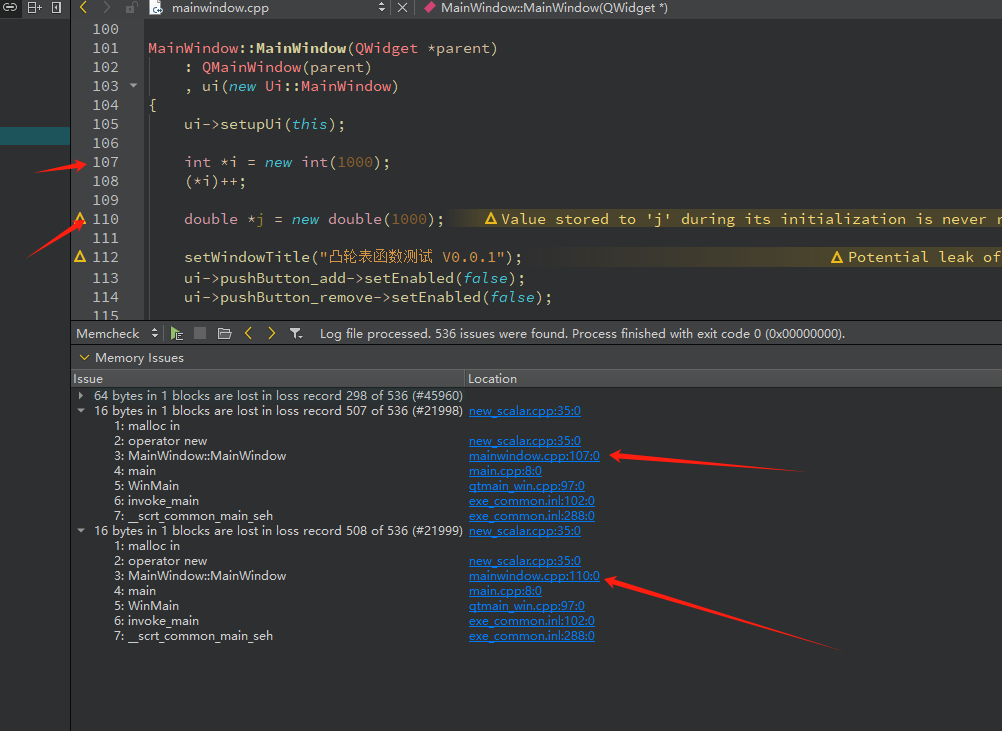Collapse the loss record 508 tree row
This screenshot has width=1002, height=731.
(x=81, y=531)
